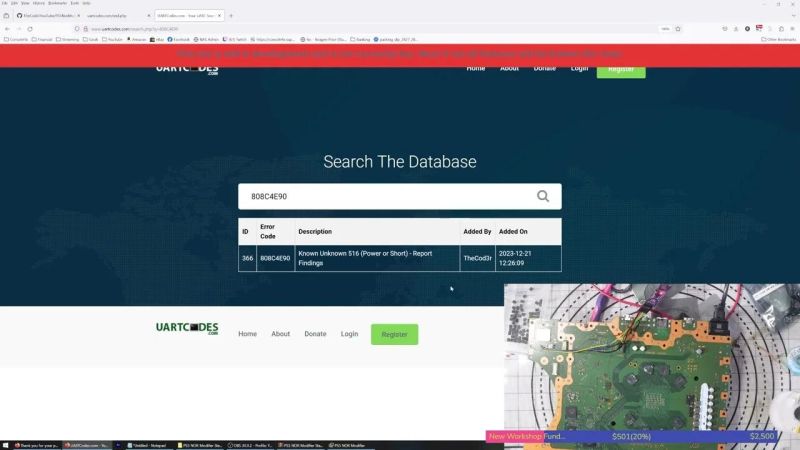Expand the Banking bookmarks folder
This screenshot has width=800, height=450.
click(x=360, y=39)
